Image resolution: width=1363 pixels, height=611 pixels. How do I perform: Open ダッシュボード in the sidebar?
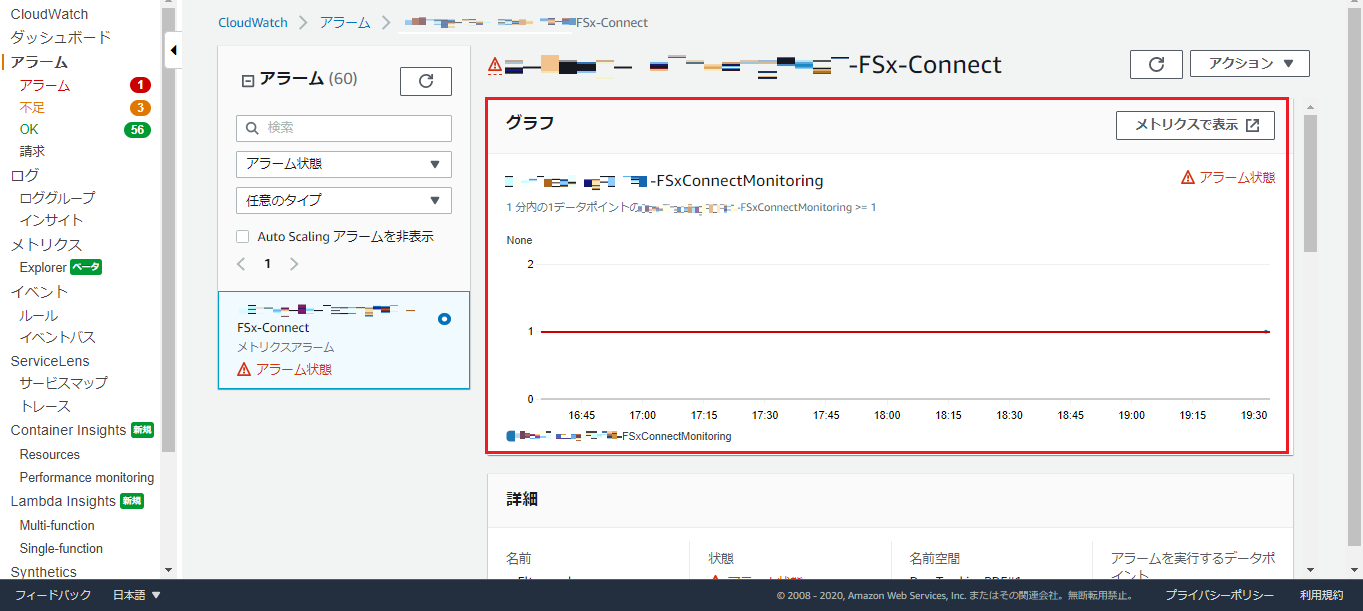pos(61,38)
